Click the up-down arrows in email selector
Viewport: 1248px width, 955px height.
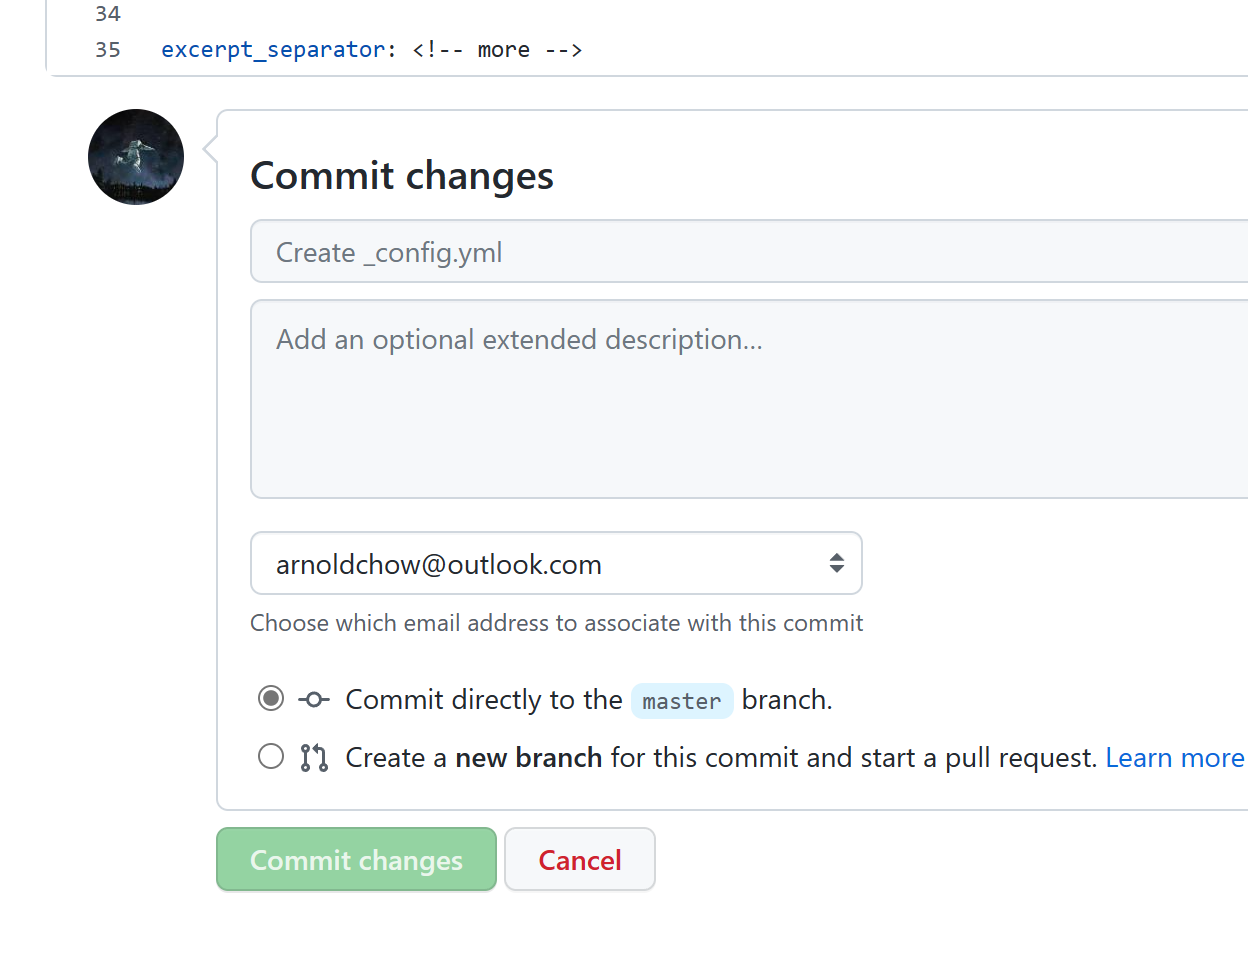coord(836,564)
